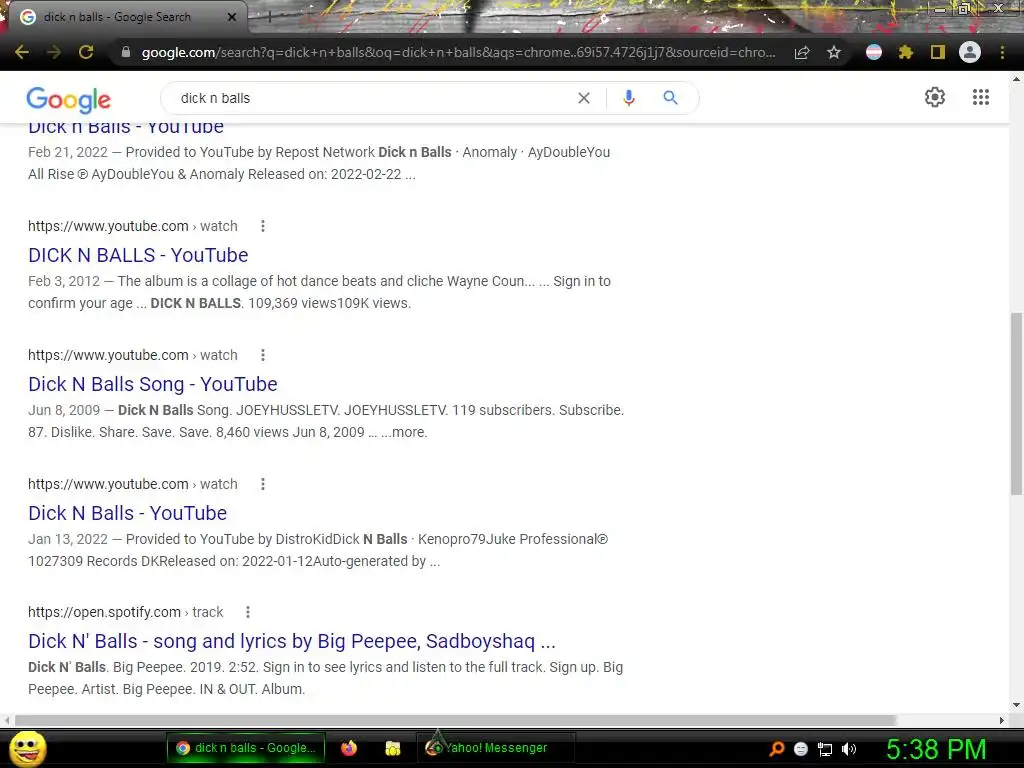Click the browser forward arrow
This screenshot has width=1024, height=768.
[54, 52]
